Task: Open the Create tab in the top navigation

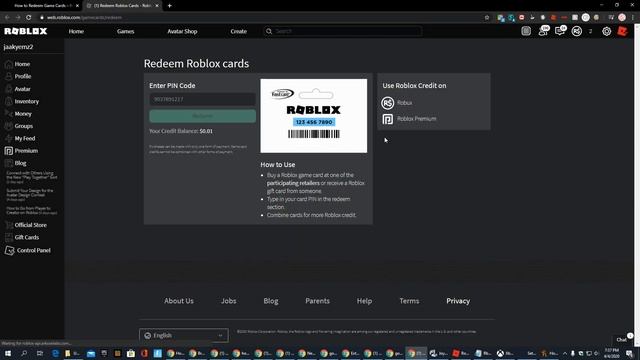Action: pos(238,31)
